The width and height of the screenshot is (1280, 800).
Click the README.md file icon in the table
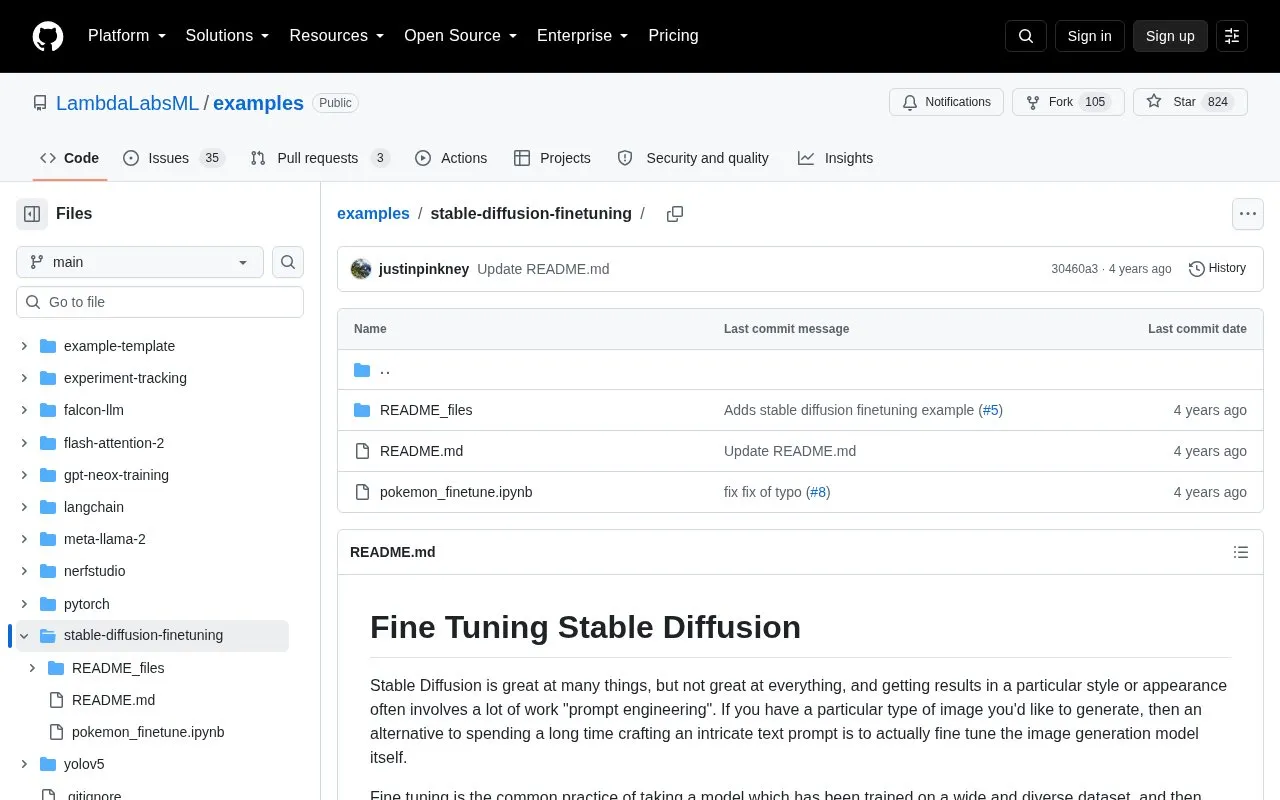(x=362, y=451)
